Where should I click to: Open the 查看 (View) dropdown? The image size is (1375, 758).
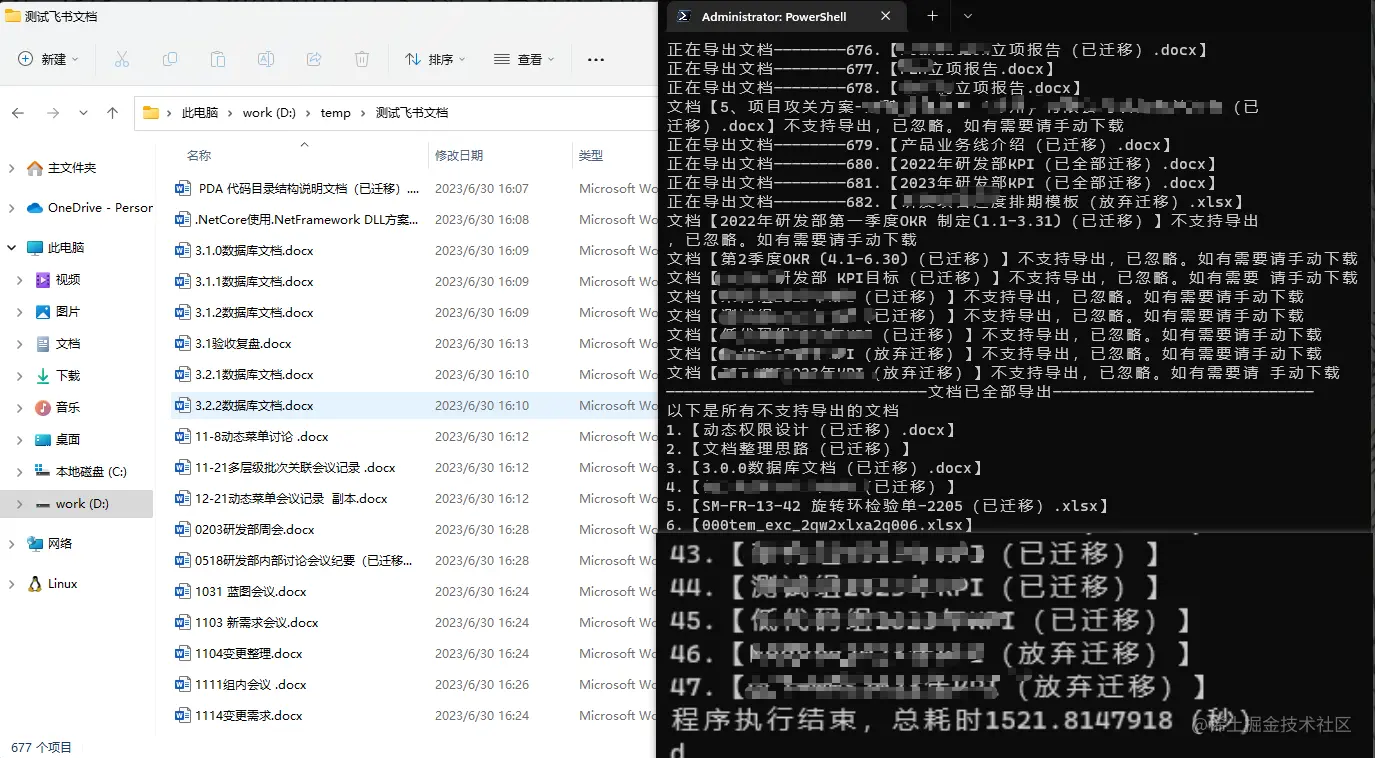524,60
